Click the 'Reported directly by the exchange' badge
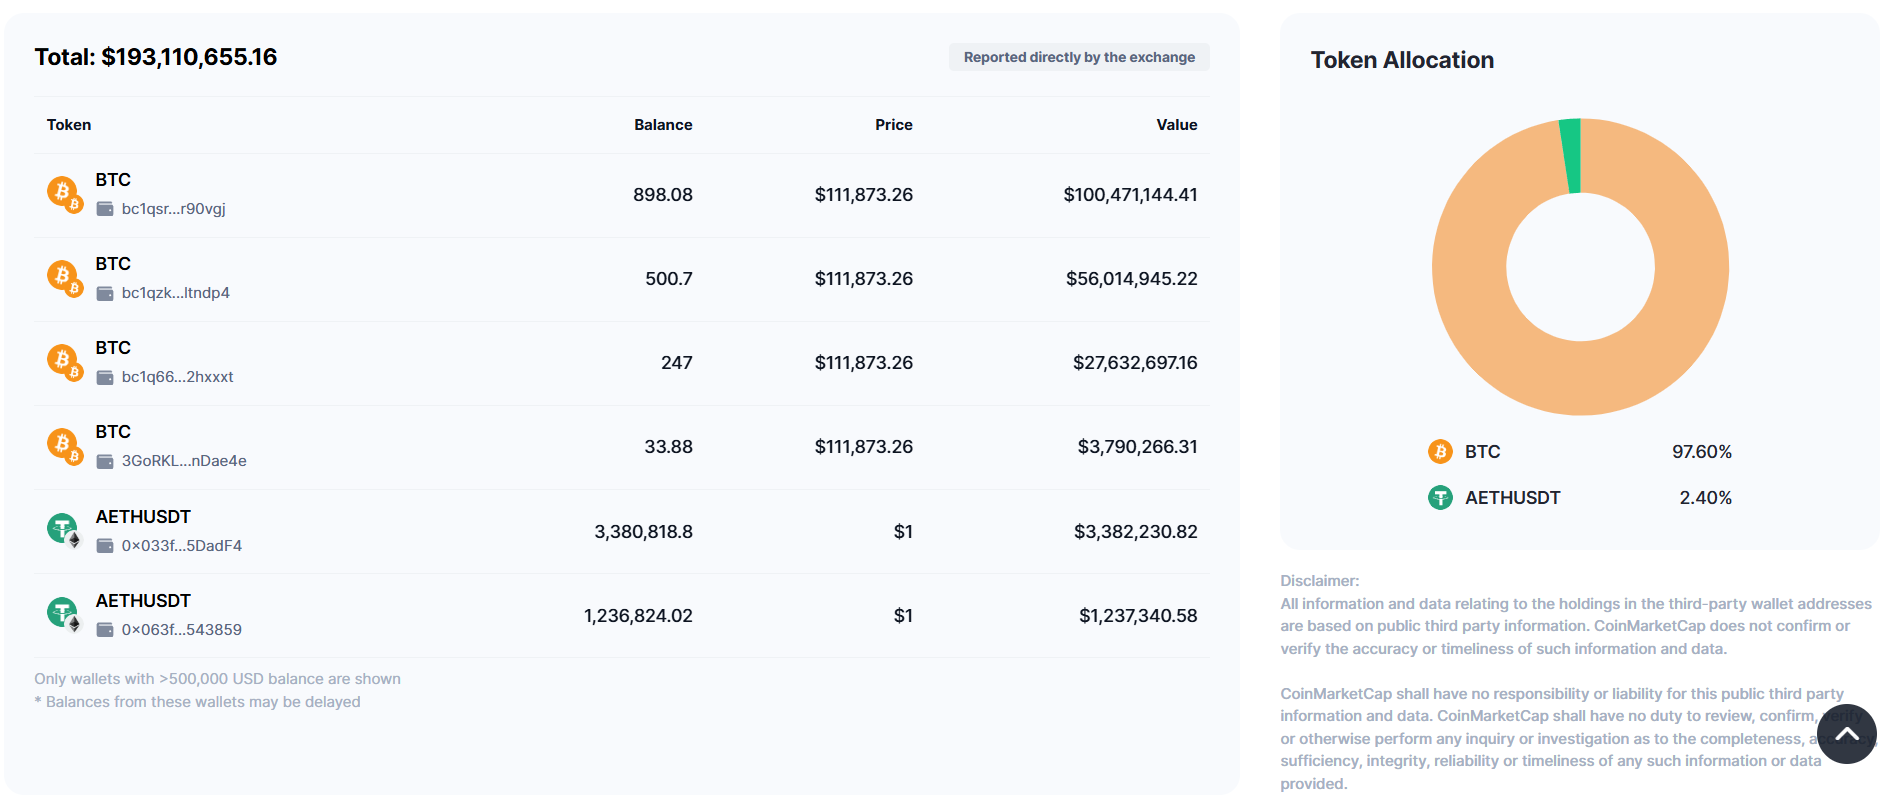1890x807 pixels. [x=1079, y=57]
